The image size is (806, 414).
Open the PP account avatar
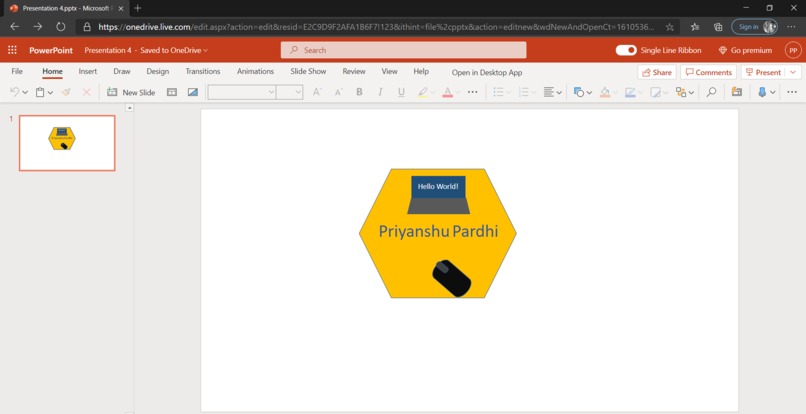point(793,50)
